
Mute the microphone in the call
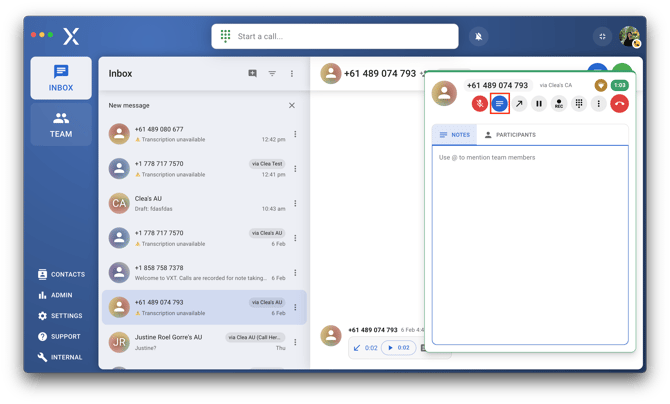[480, 104]
